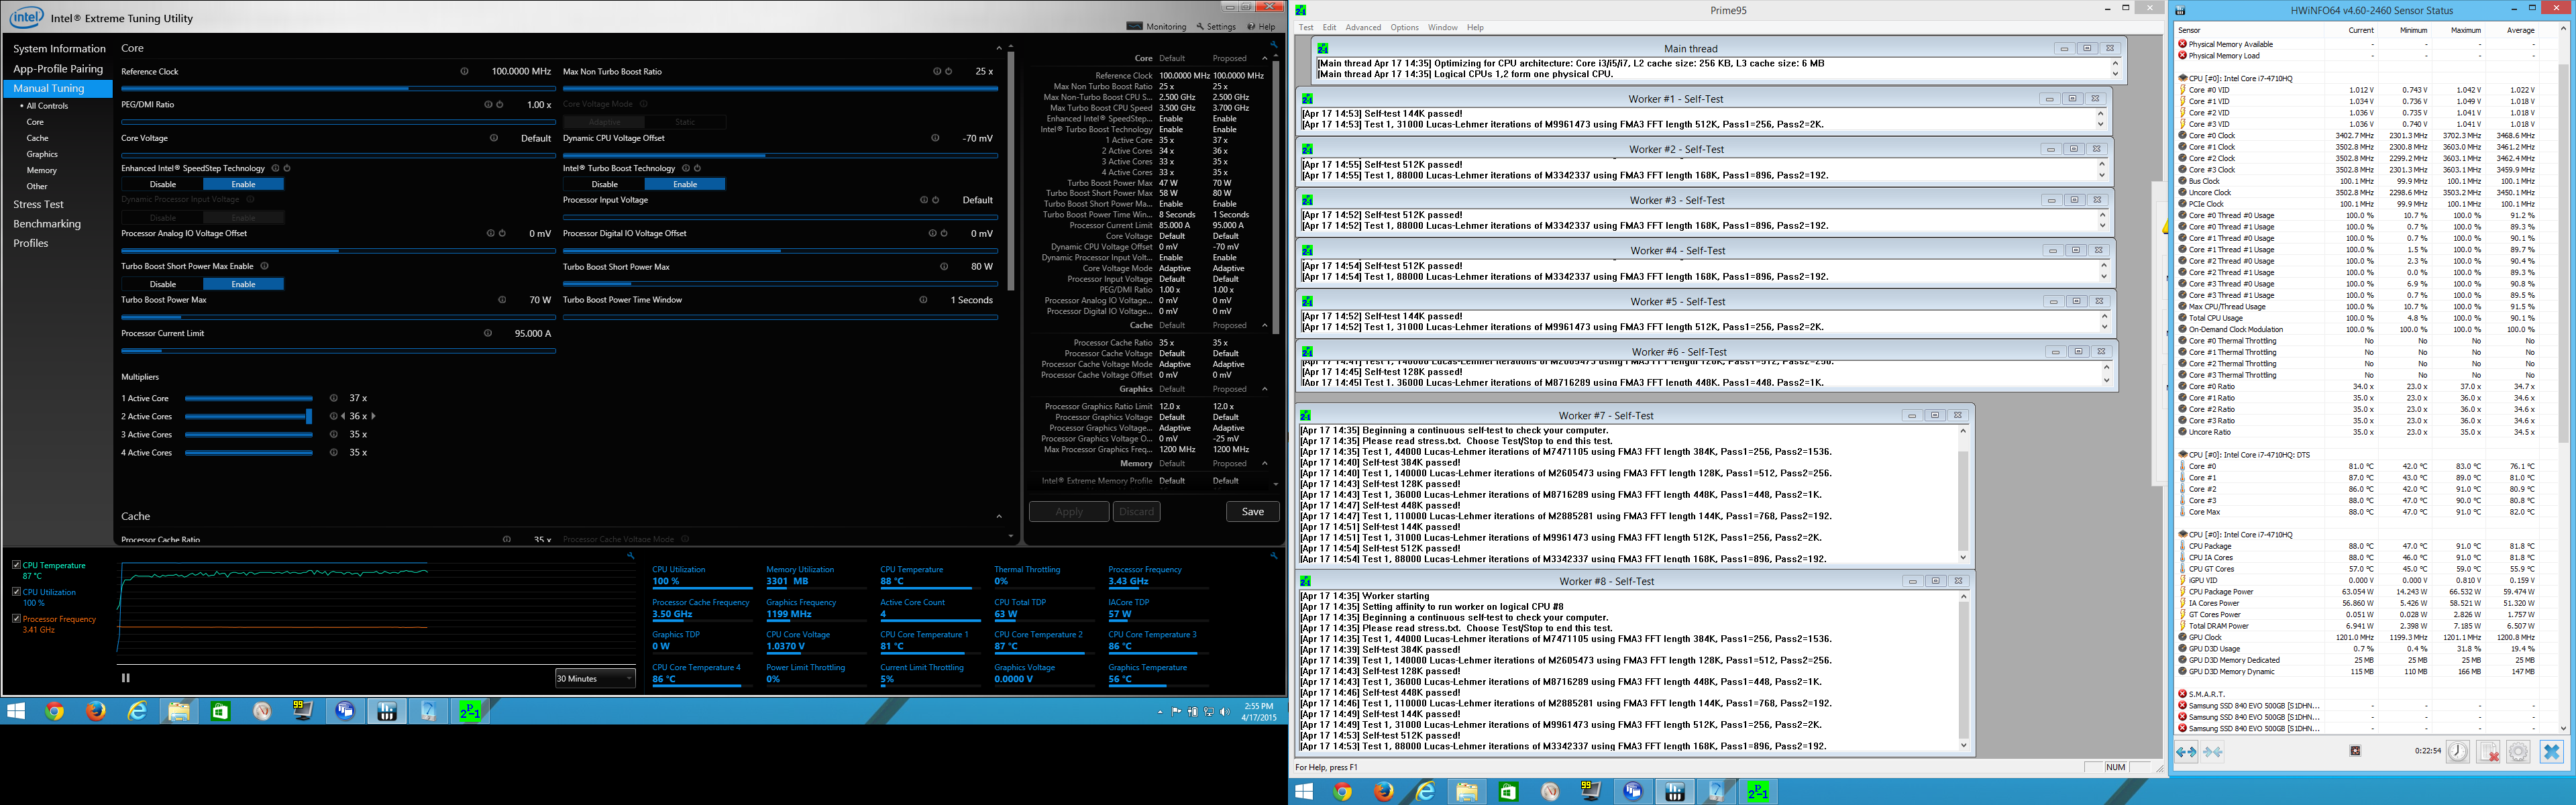Click the Turbo Boost Power Max info icon
2576x805 pixels.
[502, 300]
